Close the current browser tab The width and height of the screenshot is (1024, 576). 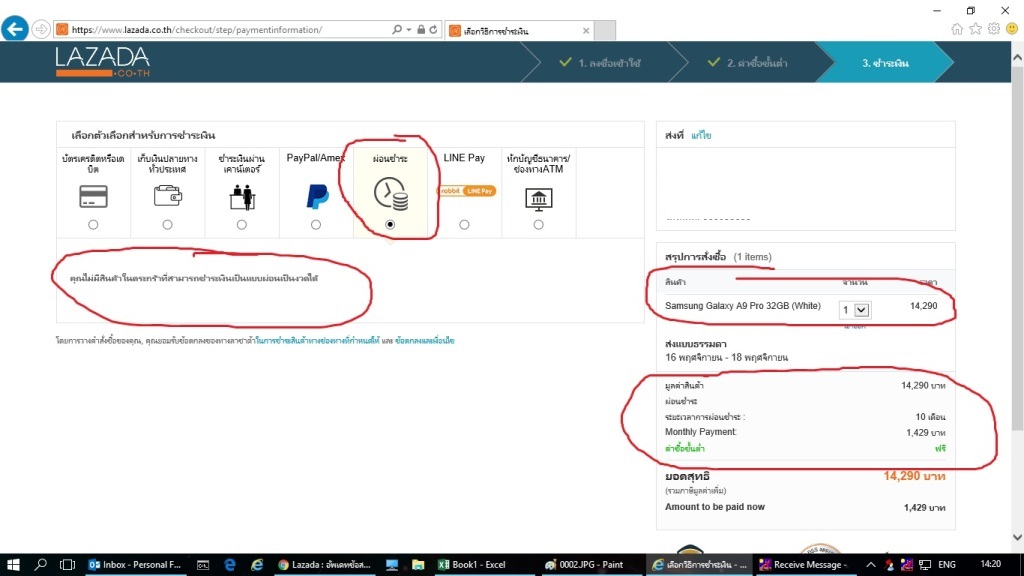(x=586, y=31)
